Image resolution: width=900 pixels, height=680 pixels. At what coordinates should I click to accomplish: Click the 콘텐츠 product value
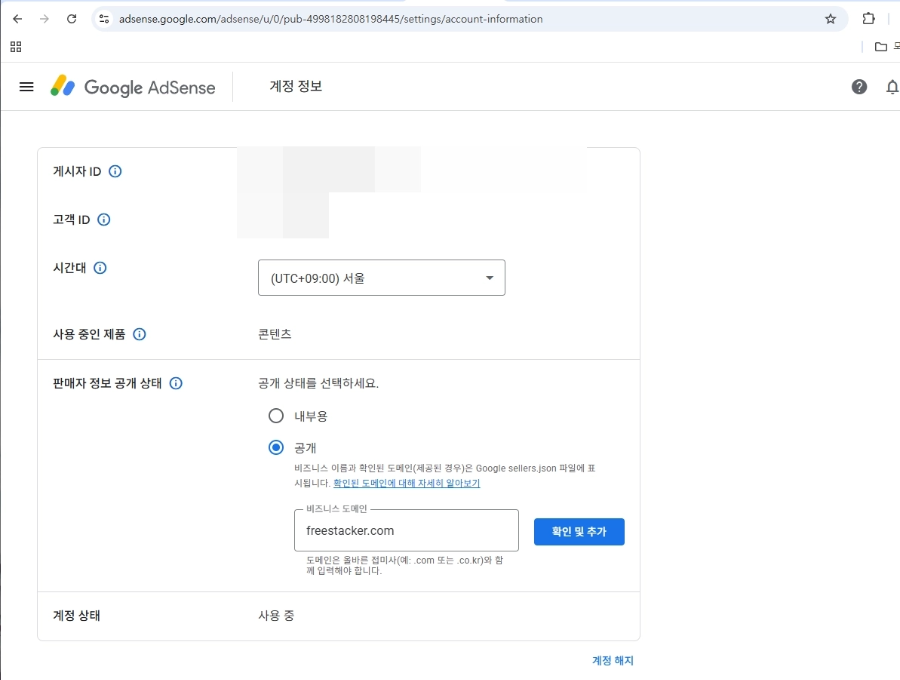pos(275,334)
